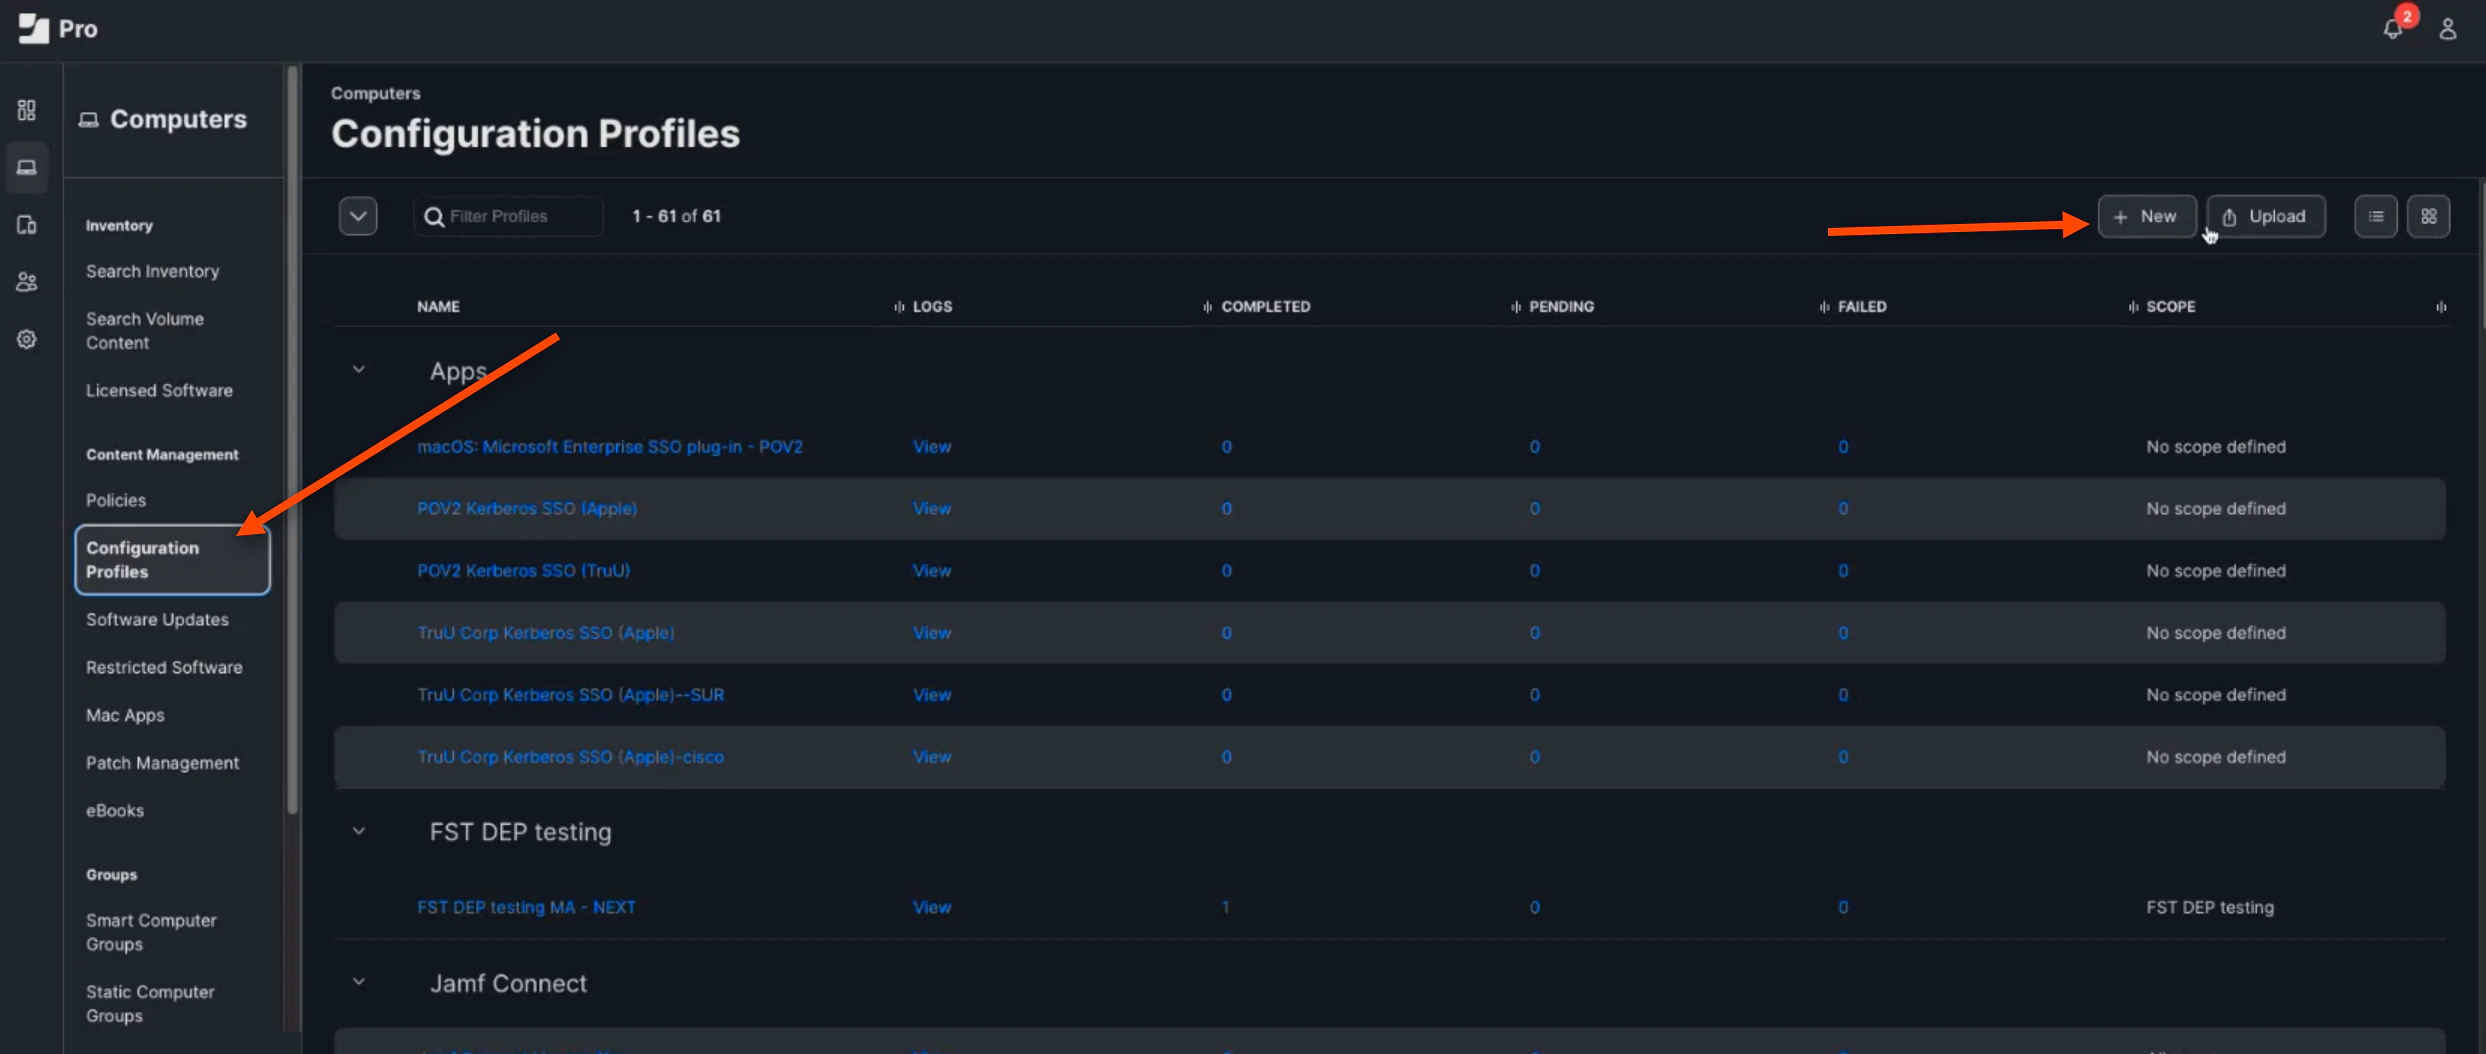
Task: Click the Computers breadcrumb
Action: 376,93
